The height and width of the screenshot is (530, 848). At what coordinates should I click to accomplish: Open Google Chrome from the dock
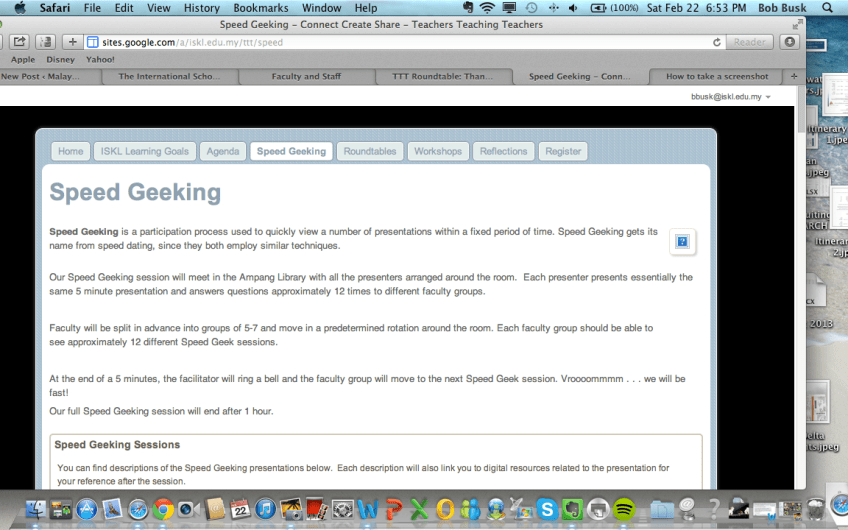coord(164,510)
